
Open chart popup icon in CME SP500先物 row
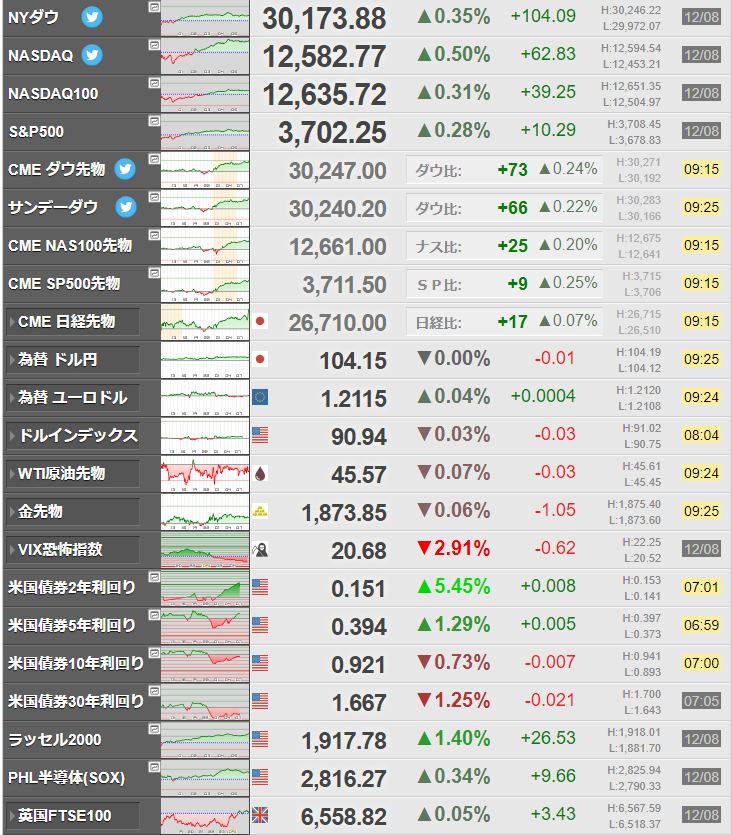tap(154, 273)
